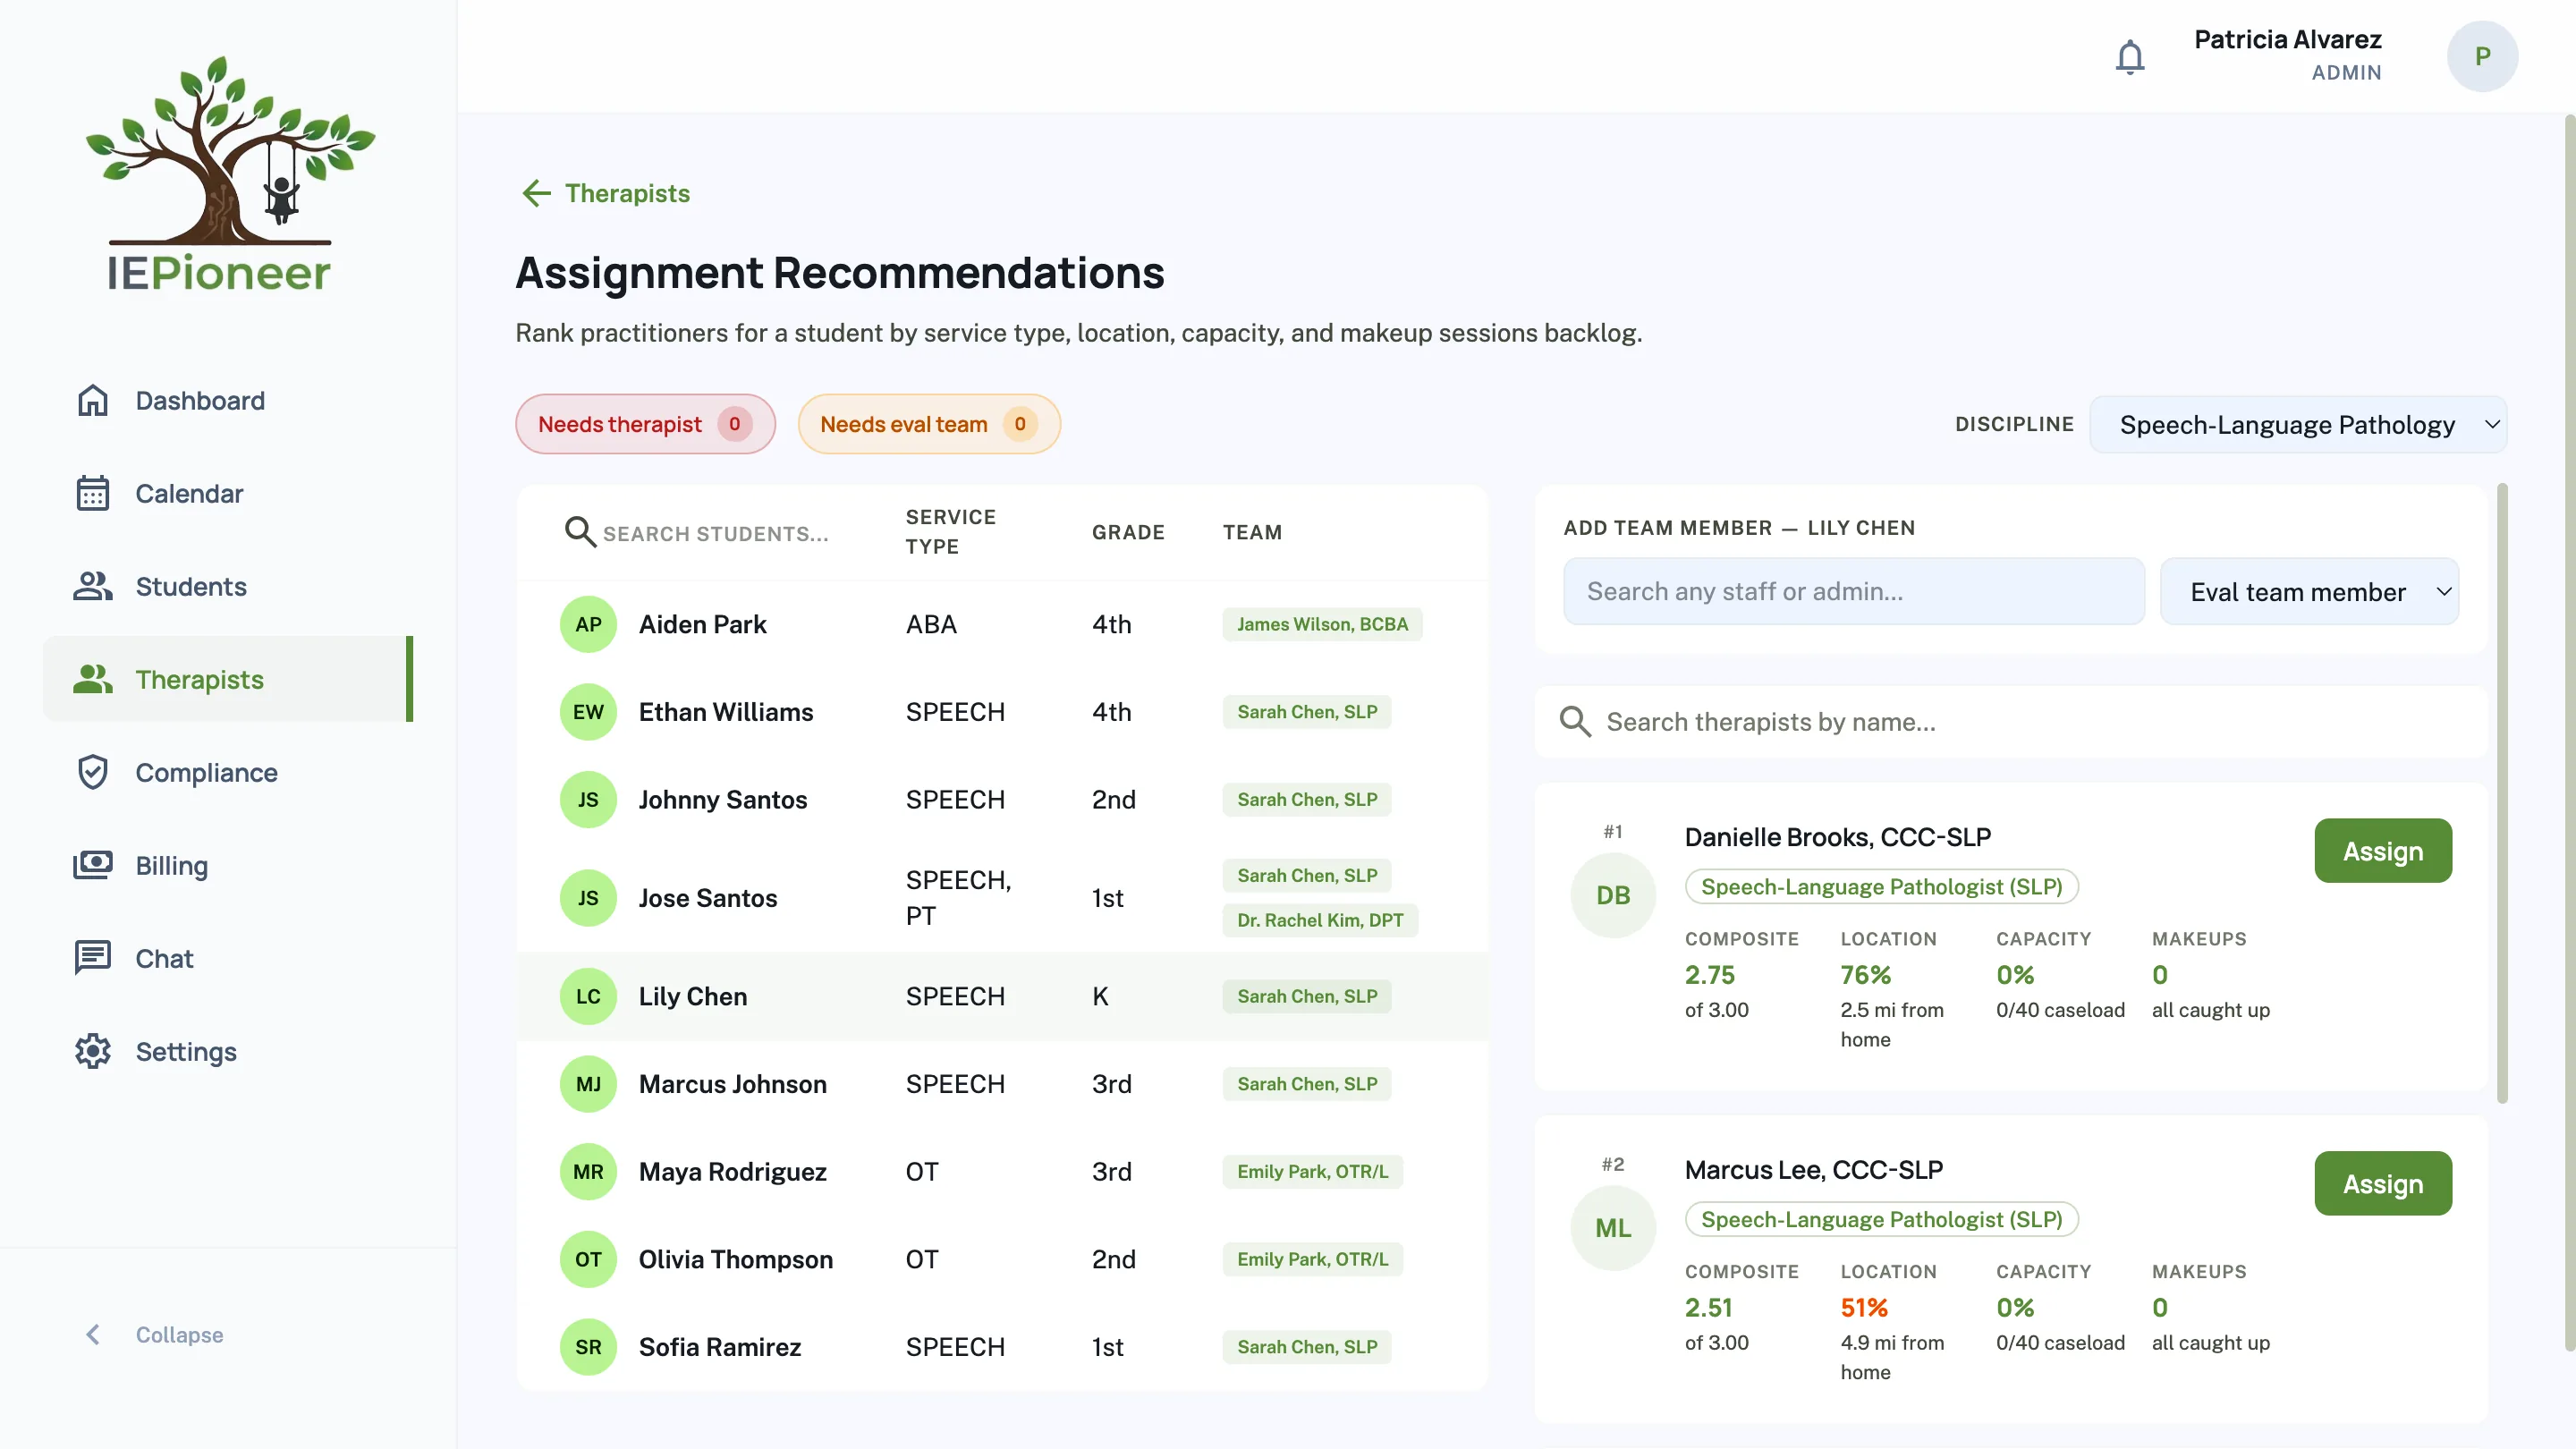The height and width of the screenshot is (1449, 2576).
Task: Click Marcus Lee's Speech-Language Pathologist tag
Action: point(1881,1220)
